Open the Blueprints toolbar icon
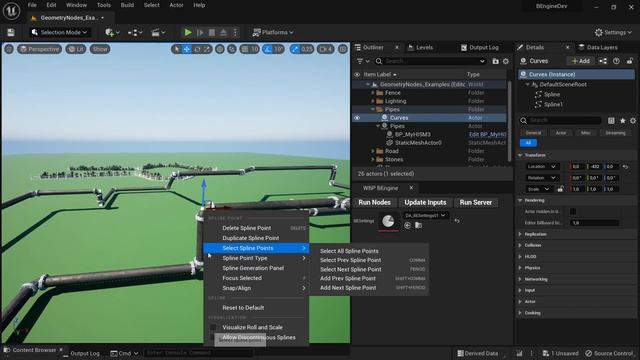Image resolution: width=640 pixels, height=360 pixels. click(135, 32)
